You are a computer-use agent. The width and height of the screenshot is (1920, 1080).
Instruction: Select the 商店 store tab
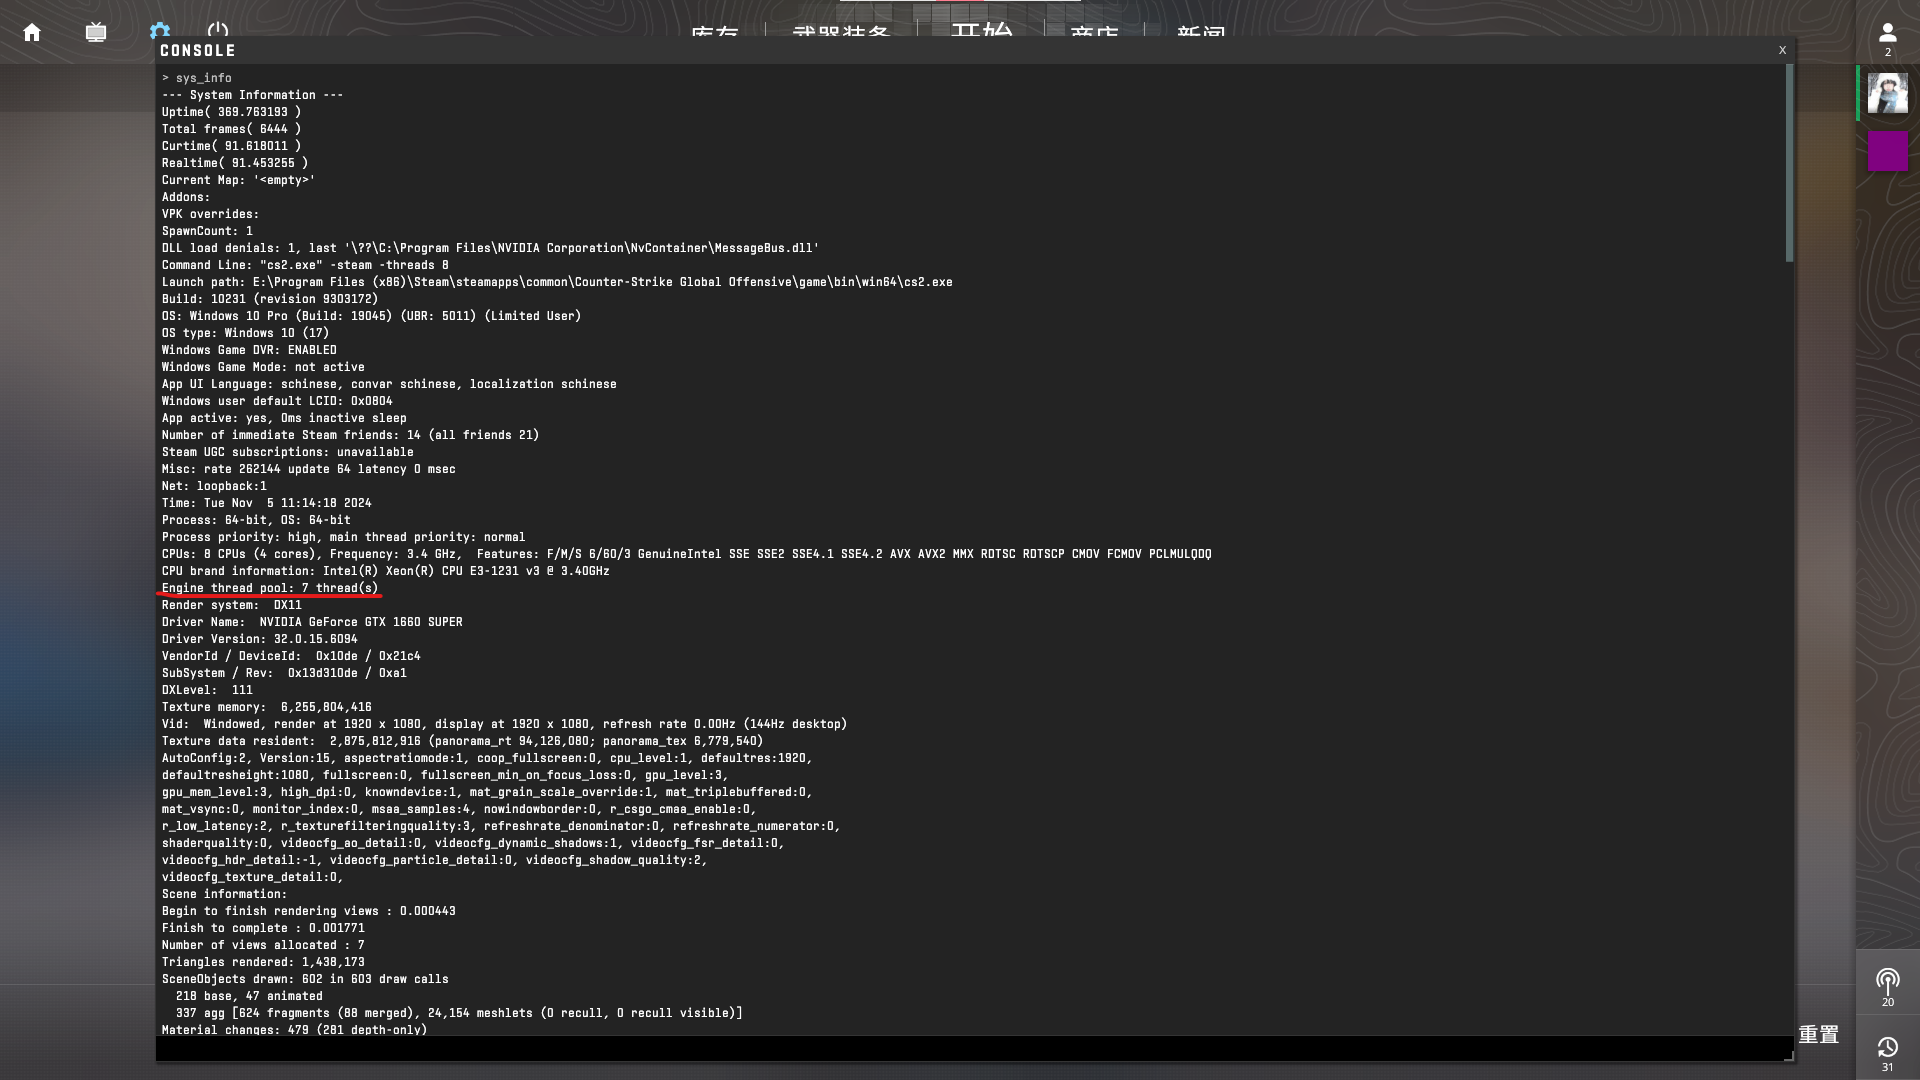click(1094, 32)
